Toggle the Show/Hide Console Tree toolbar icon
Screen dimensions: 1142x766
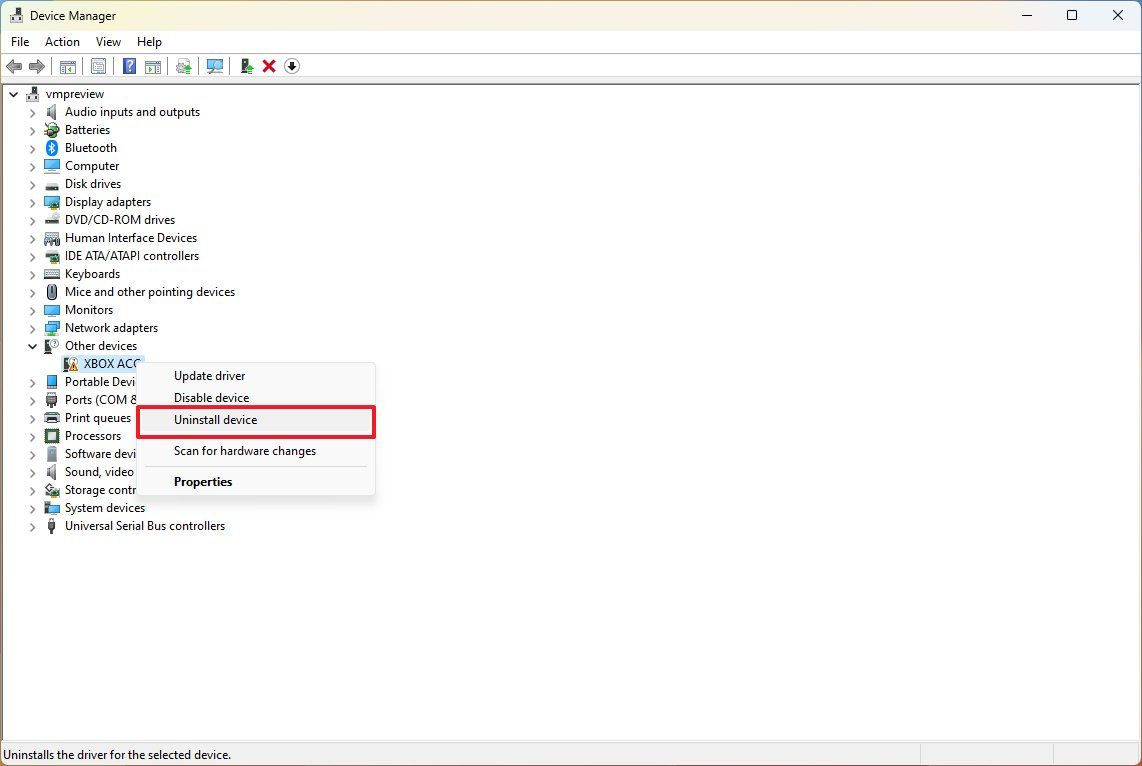tap(67, 66)
